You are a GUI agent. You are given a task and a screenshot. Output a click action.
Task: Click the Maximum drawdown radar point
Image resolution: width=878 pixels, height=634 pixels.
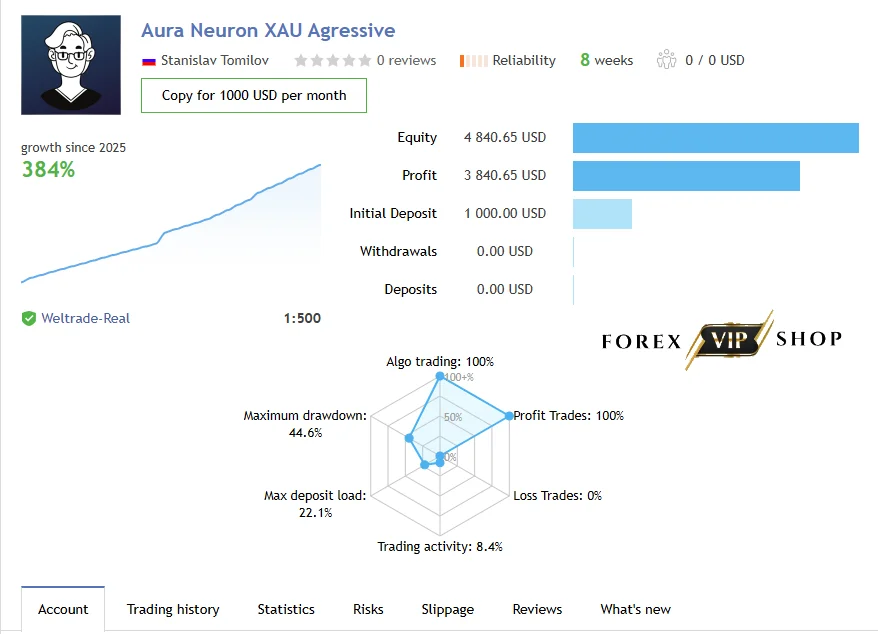click(409, 439)
